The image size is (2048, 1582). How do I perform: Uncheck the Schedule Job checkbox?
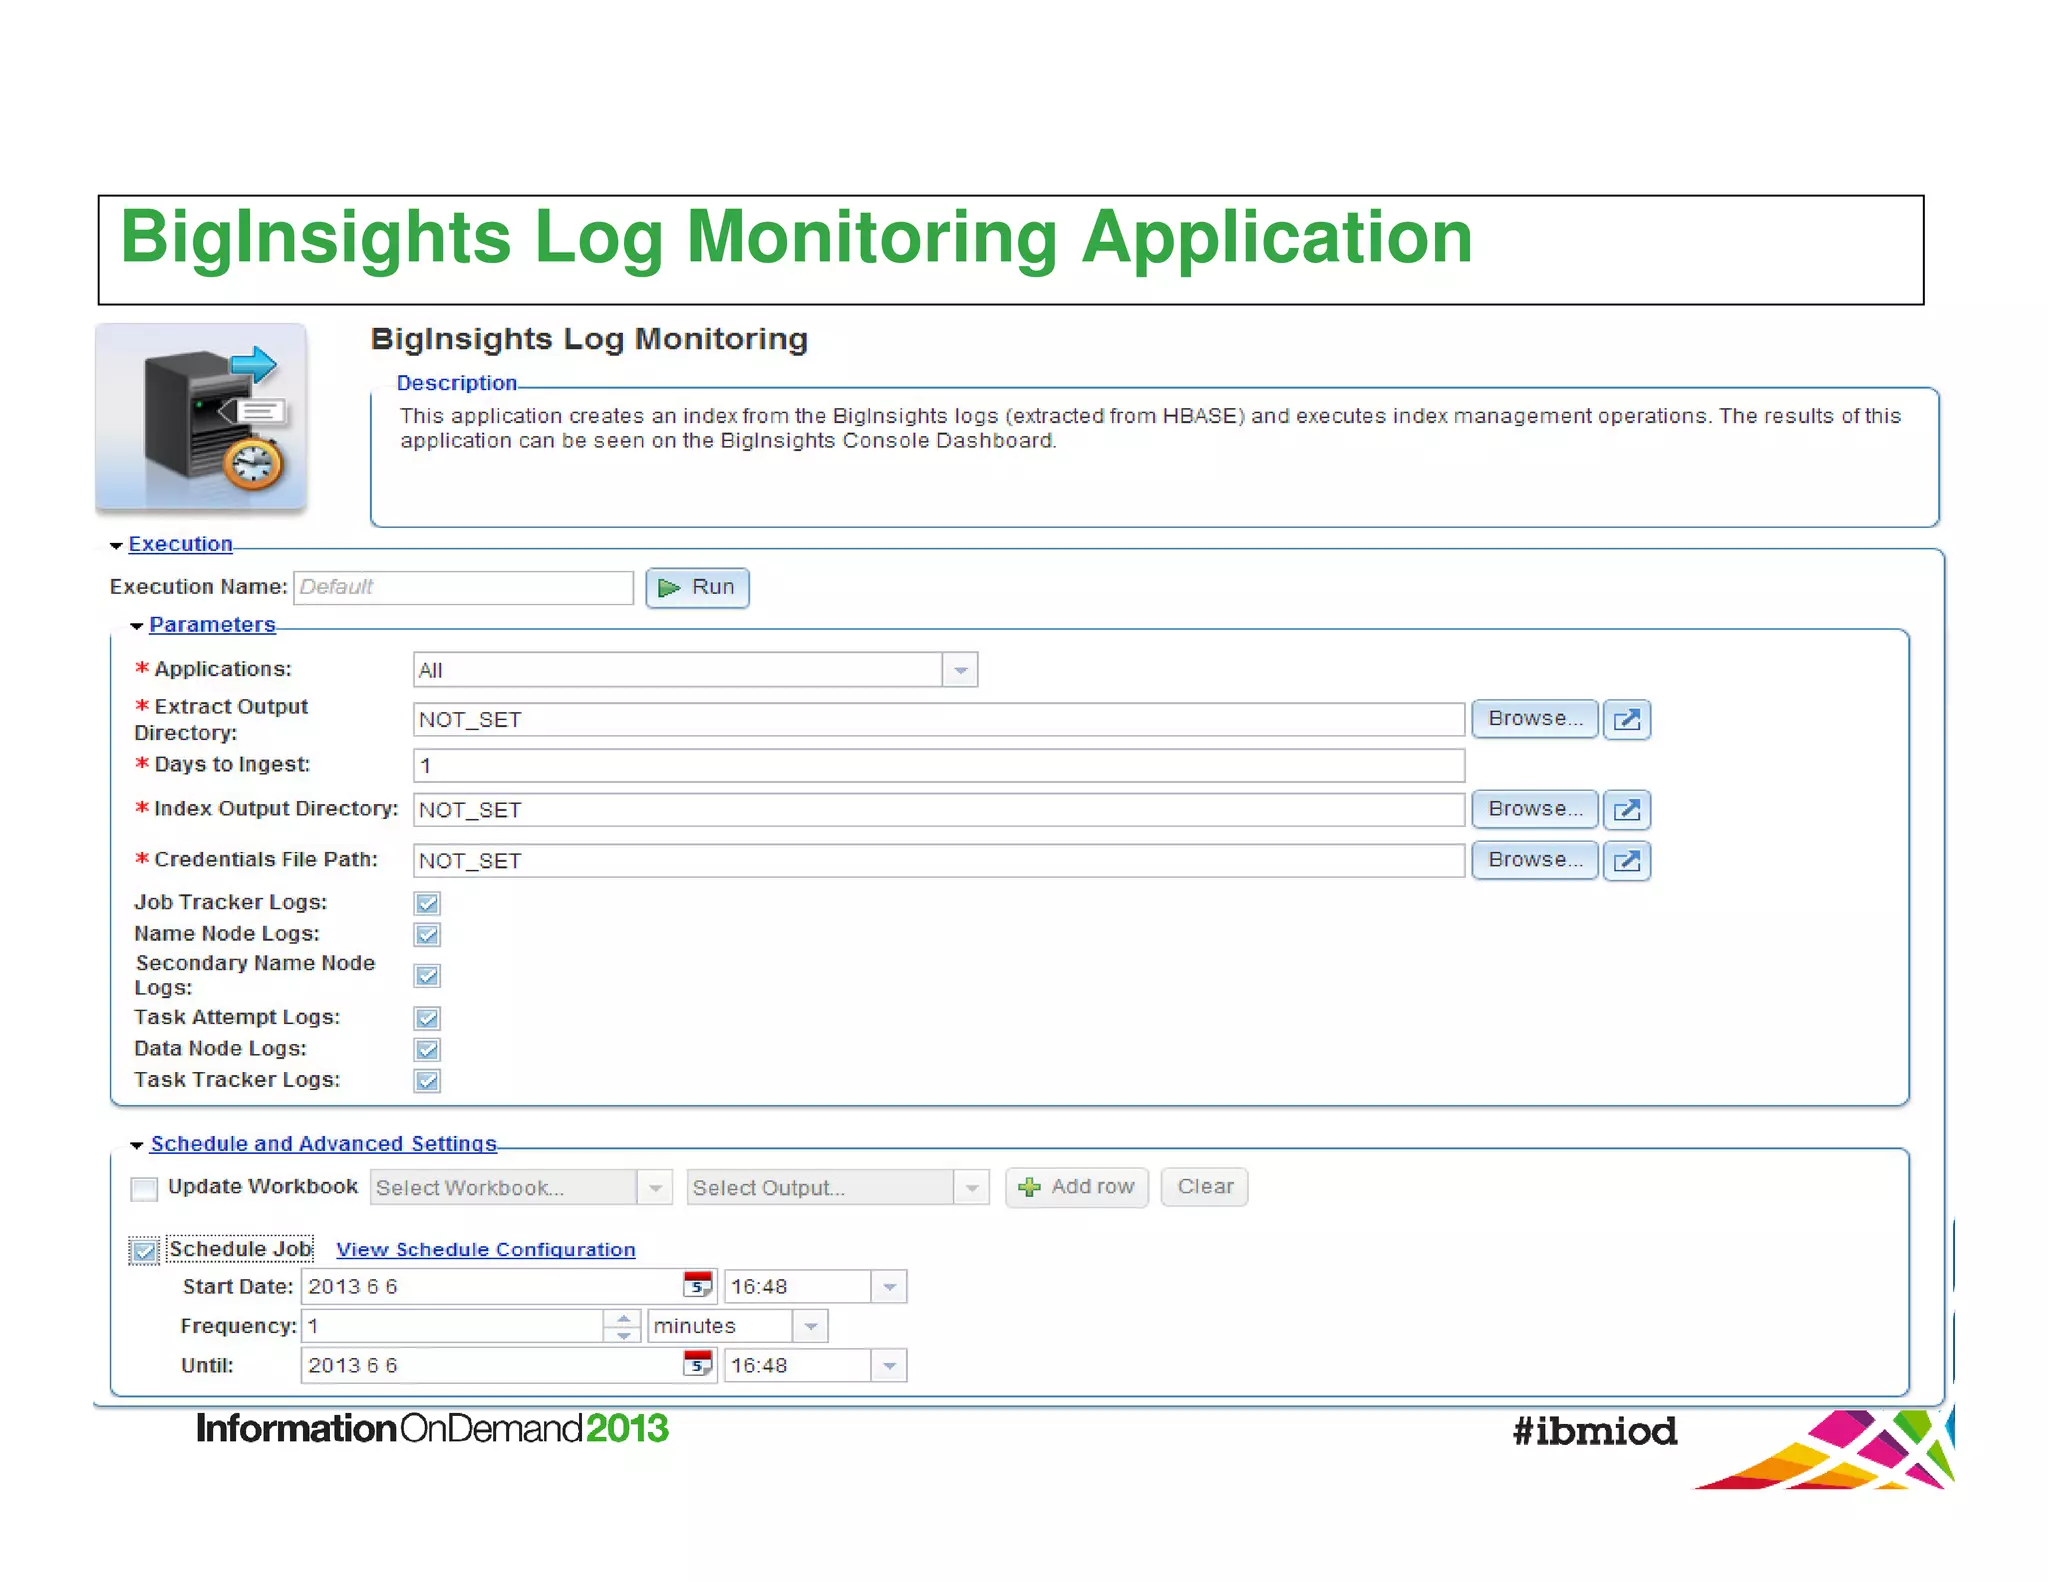[x=144, y=1250]
